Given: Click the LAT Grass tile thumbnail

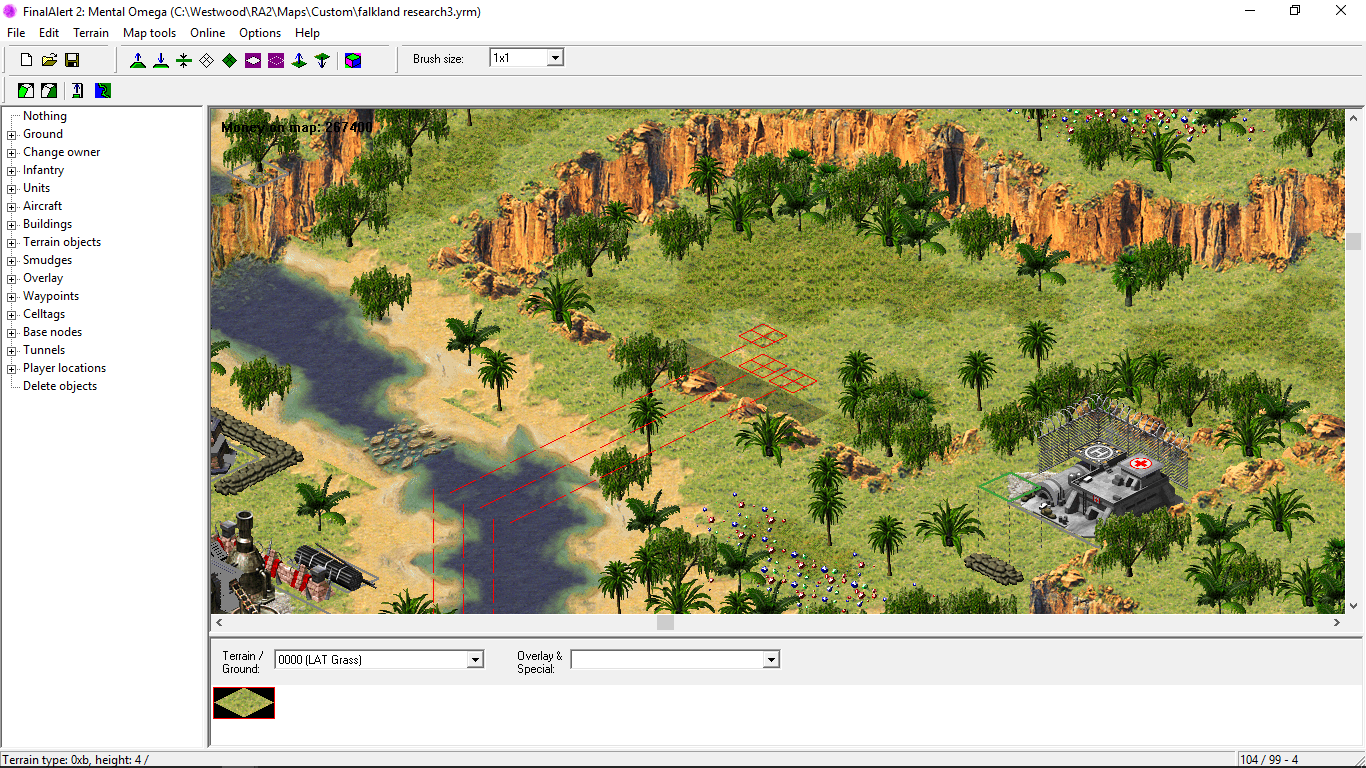Looking at the screenshot, I should tap(244, 703).
